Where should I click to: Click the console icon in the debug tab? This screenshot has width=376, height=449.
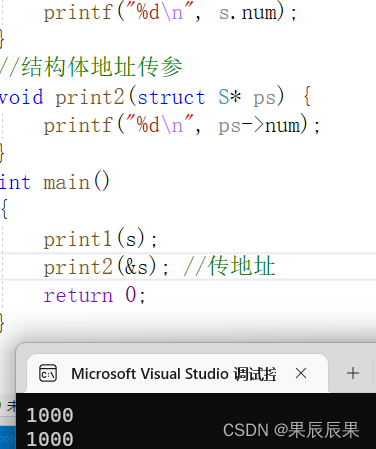tap(48, 373)
